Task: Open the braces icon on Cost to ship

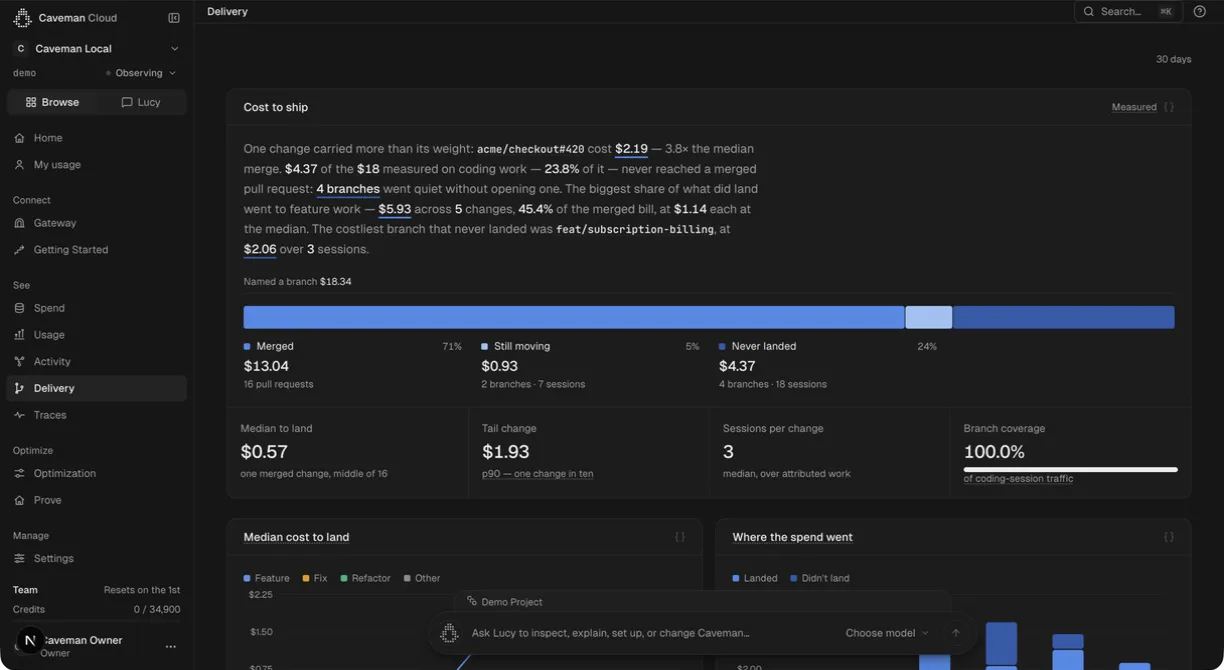Action: (1168, 107)
